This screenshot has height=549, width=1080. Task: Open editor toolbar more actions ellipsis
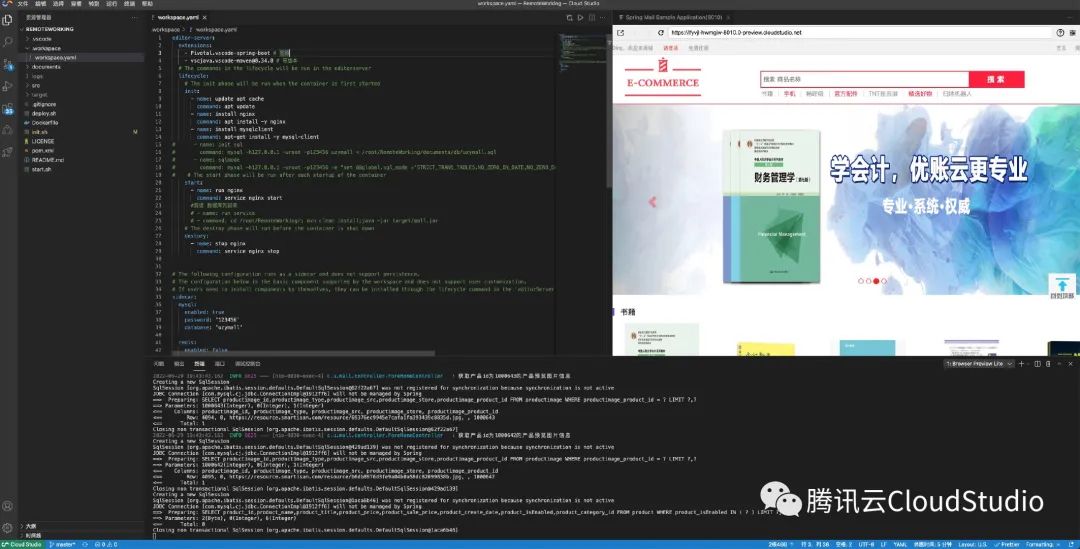[601, 17]
